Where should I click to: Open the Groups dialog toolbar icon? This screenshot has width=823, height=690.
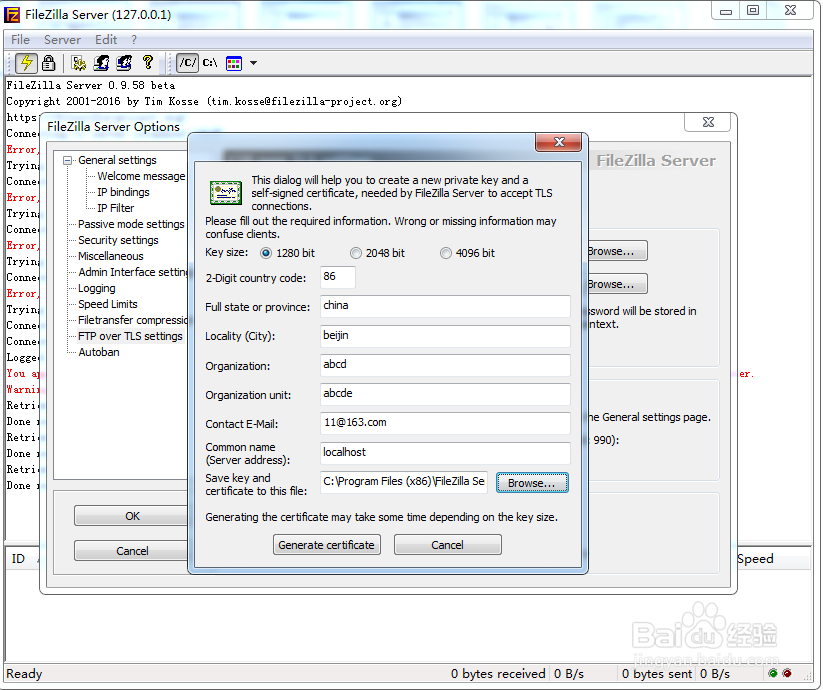124,62
